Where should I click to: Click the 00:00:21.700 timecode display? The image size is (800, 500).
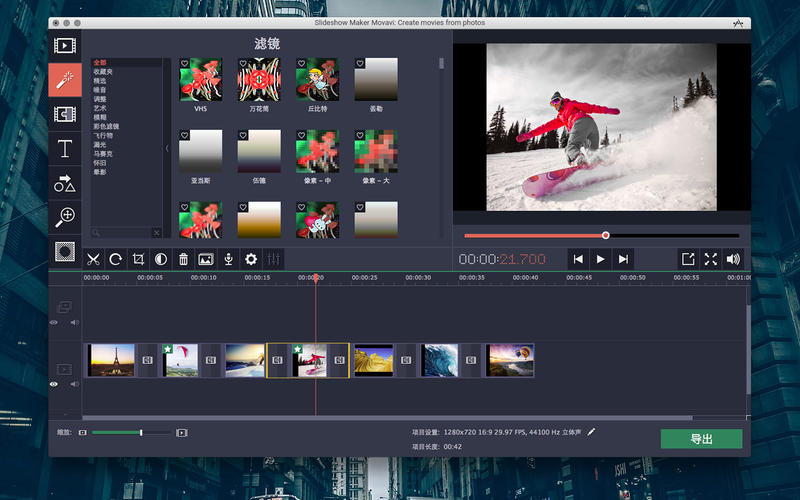[502, 259]
